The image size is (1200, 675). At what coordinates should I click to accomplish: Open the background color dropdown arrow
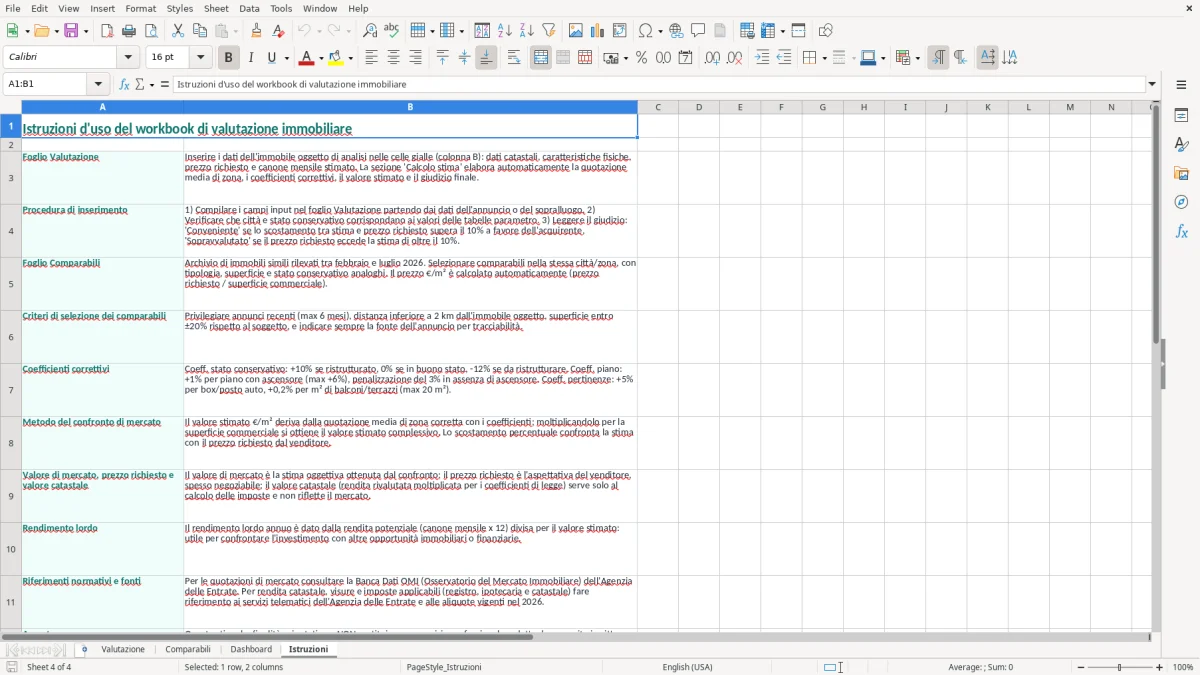pos(351,58)
